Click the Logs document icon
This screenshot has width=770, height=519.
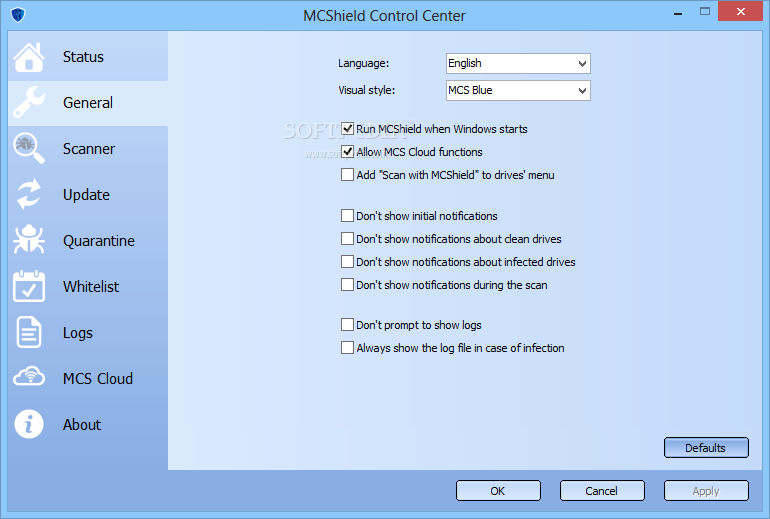coord(29,332)
